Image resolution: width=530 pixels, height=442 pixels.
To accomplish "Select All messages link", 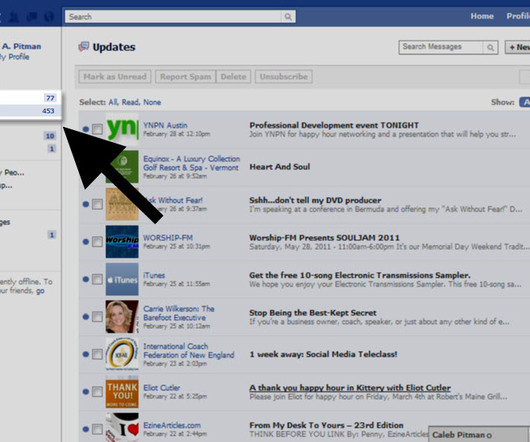I will [113, 102].
